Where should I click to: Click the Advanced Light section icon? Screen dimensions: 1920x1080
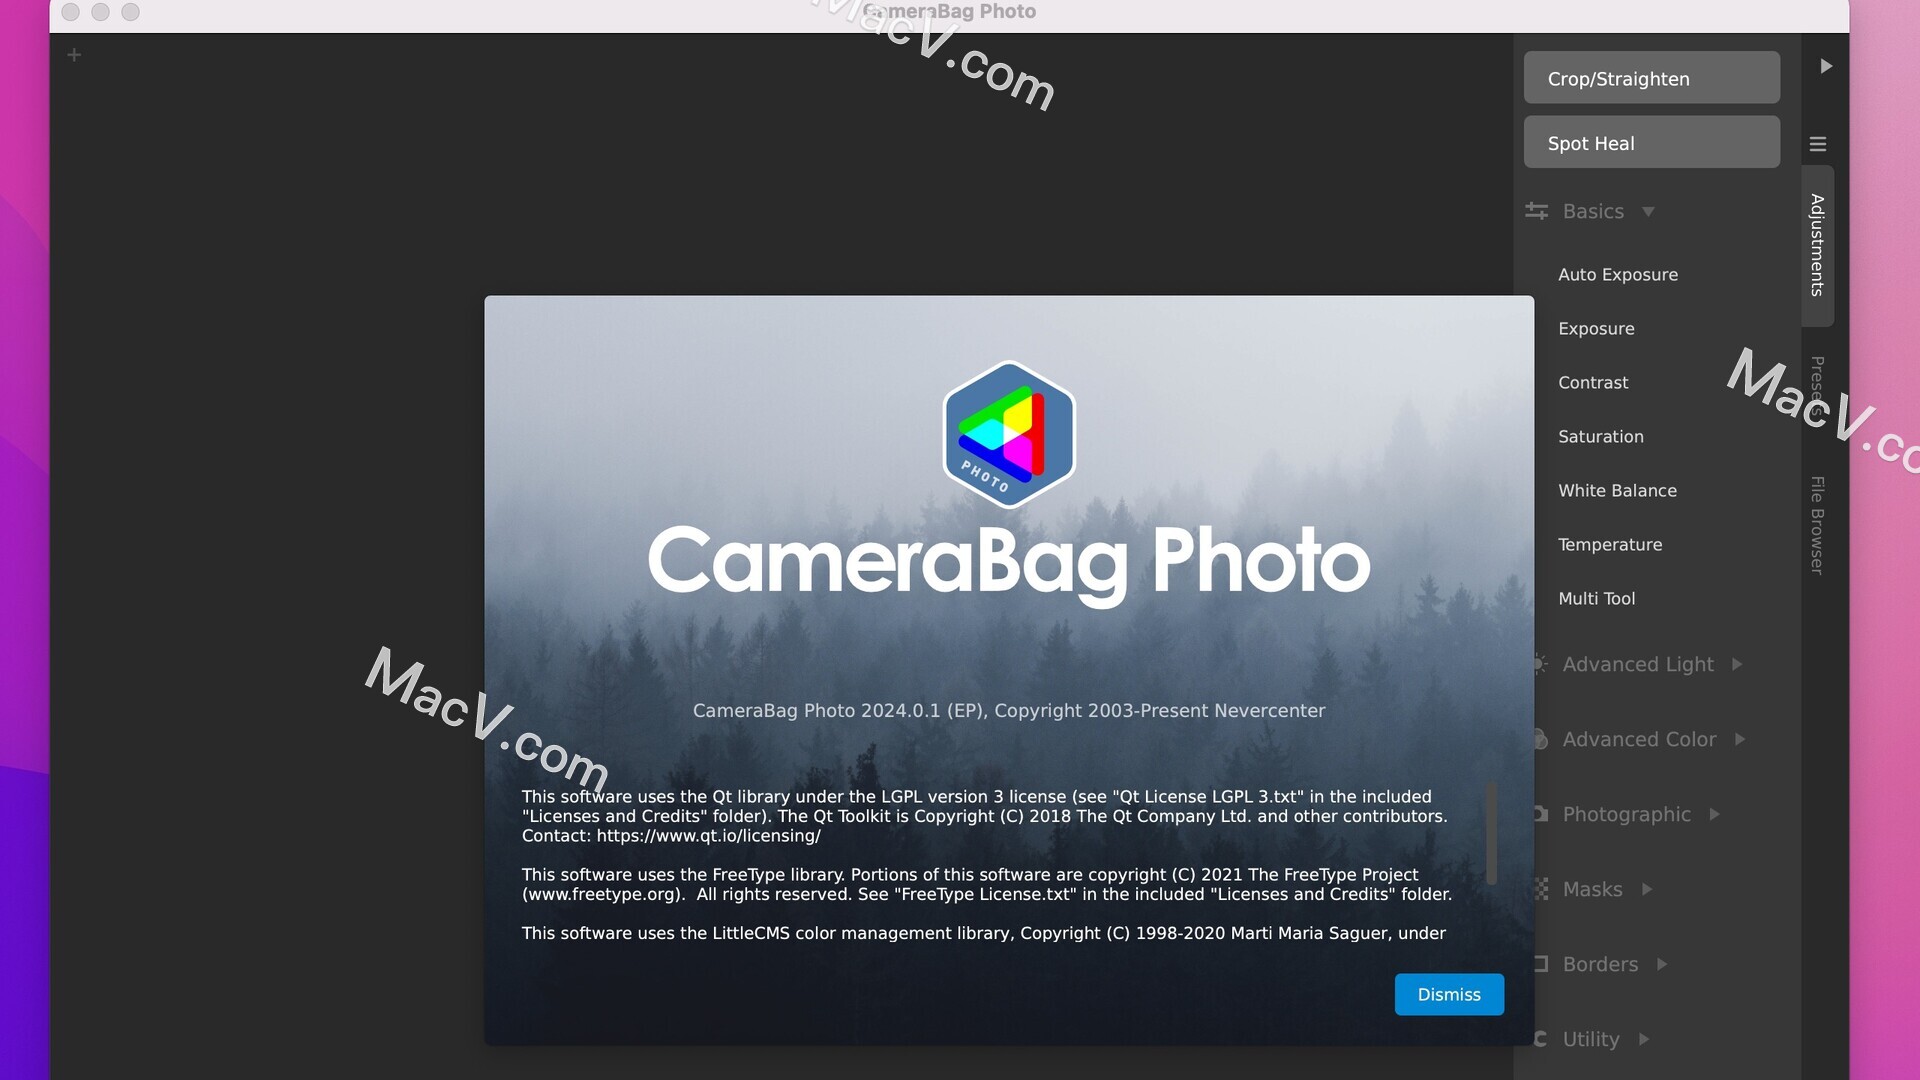(x=1538, y=663)
